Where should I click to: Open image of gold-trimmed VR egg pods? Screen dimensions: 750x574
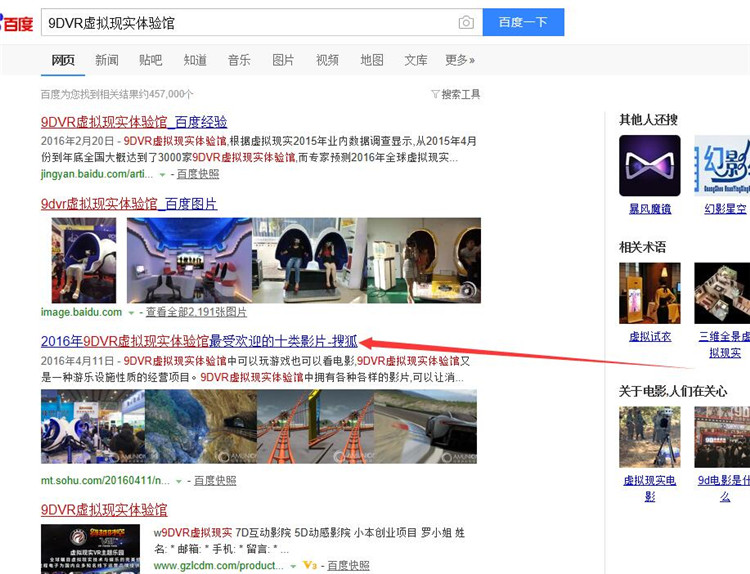point(424,260)
